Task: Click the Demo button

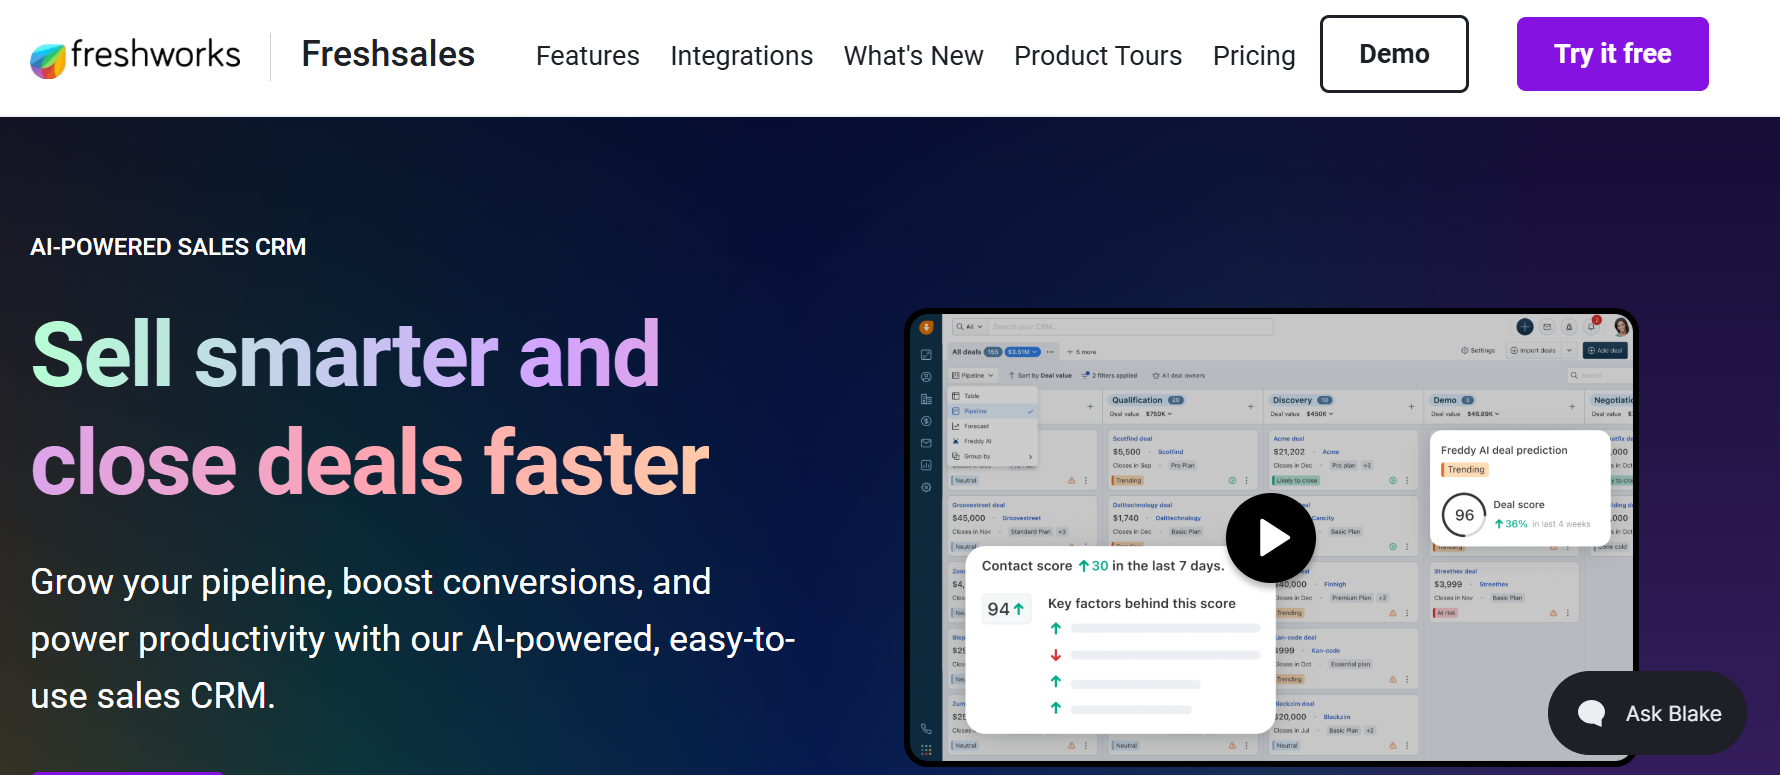Action: 1394,54
